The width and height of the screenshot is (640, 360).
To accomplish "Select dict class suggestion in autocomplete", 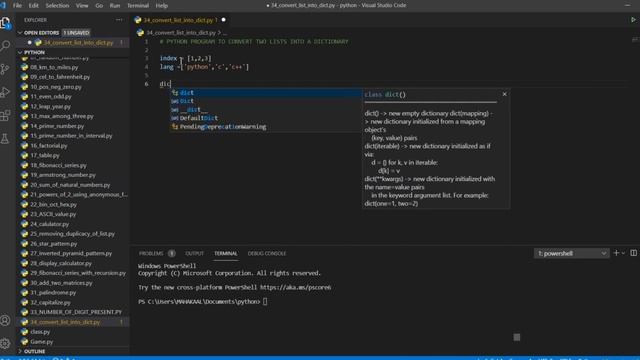I will 265,93.
